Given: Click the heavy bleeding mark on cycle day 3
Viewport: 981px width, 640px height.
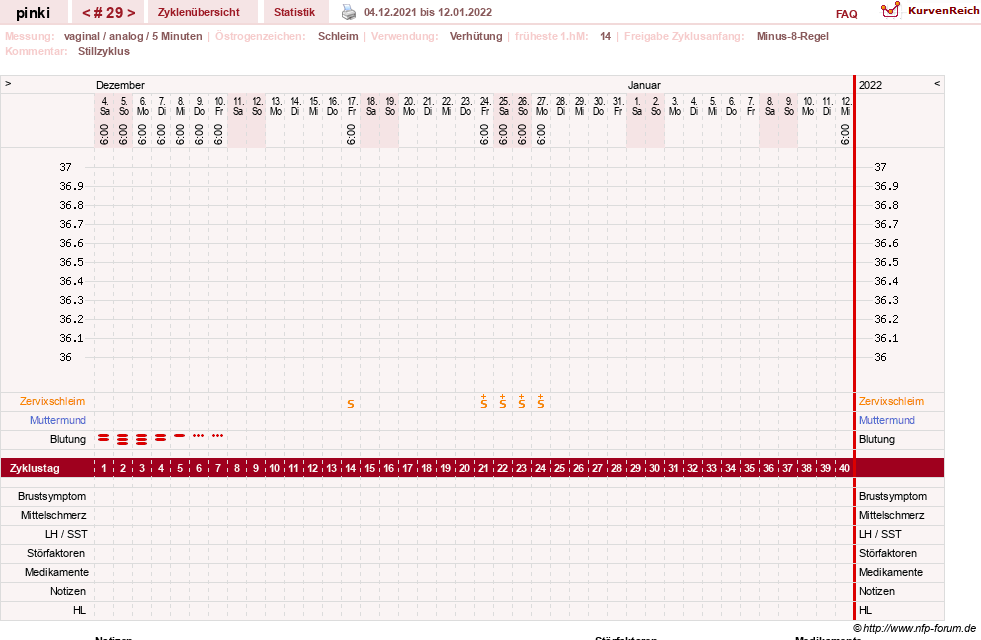Looking at the screenshot, I should (141, 439).
